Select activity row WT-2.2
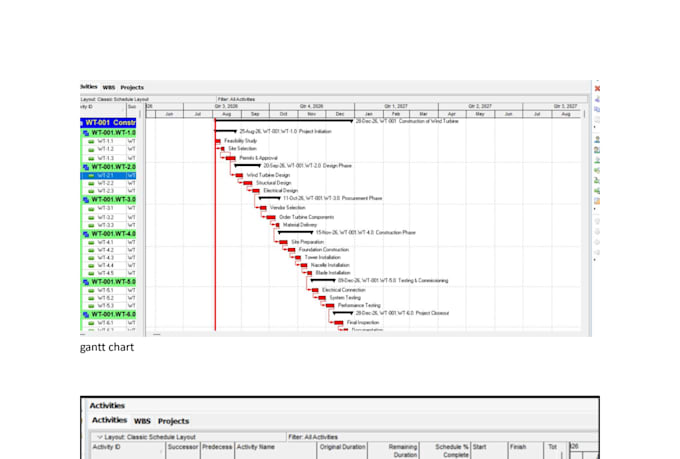Screen dimensions: 680x459 point(109,184)
